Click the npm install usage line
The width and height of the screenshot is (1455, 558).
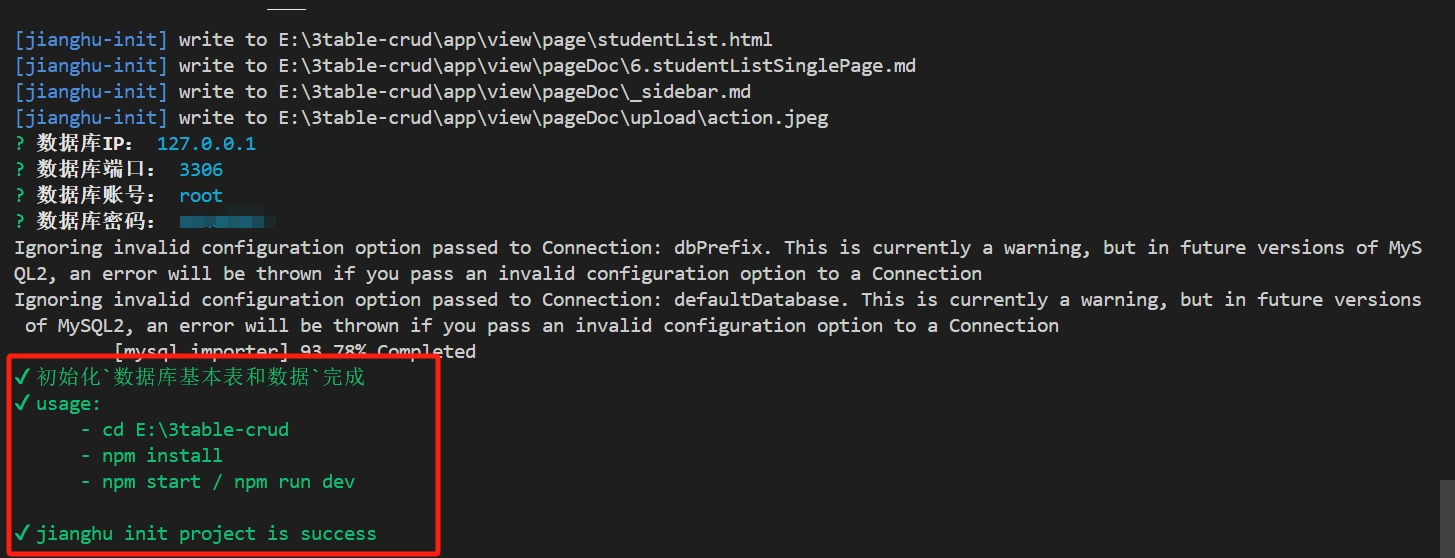pyautogui.click(x=162, y=455)
